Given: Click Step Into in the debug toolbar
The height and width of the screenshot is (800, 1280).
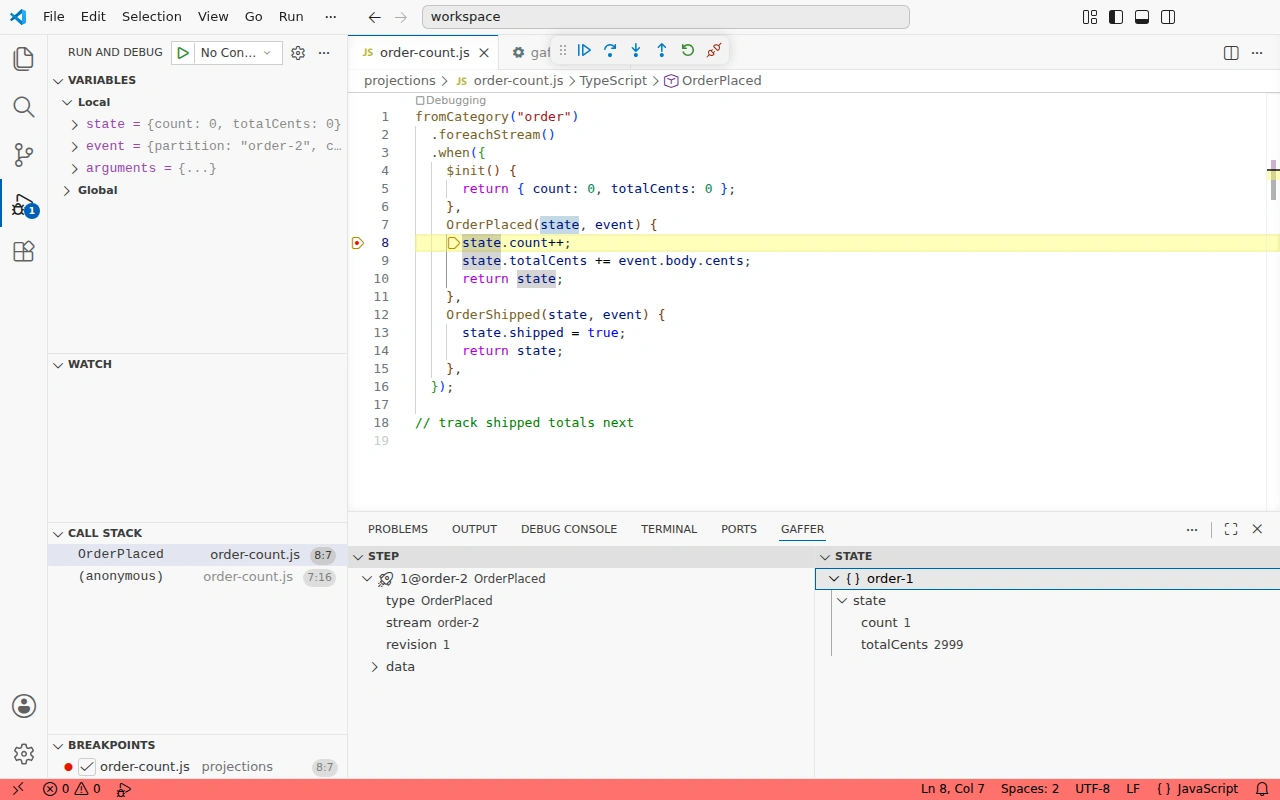Looking at the screenshot, I should 636,50.
